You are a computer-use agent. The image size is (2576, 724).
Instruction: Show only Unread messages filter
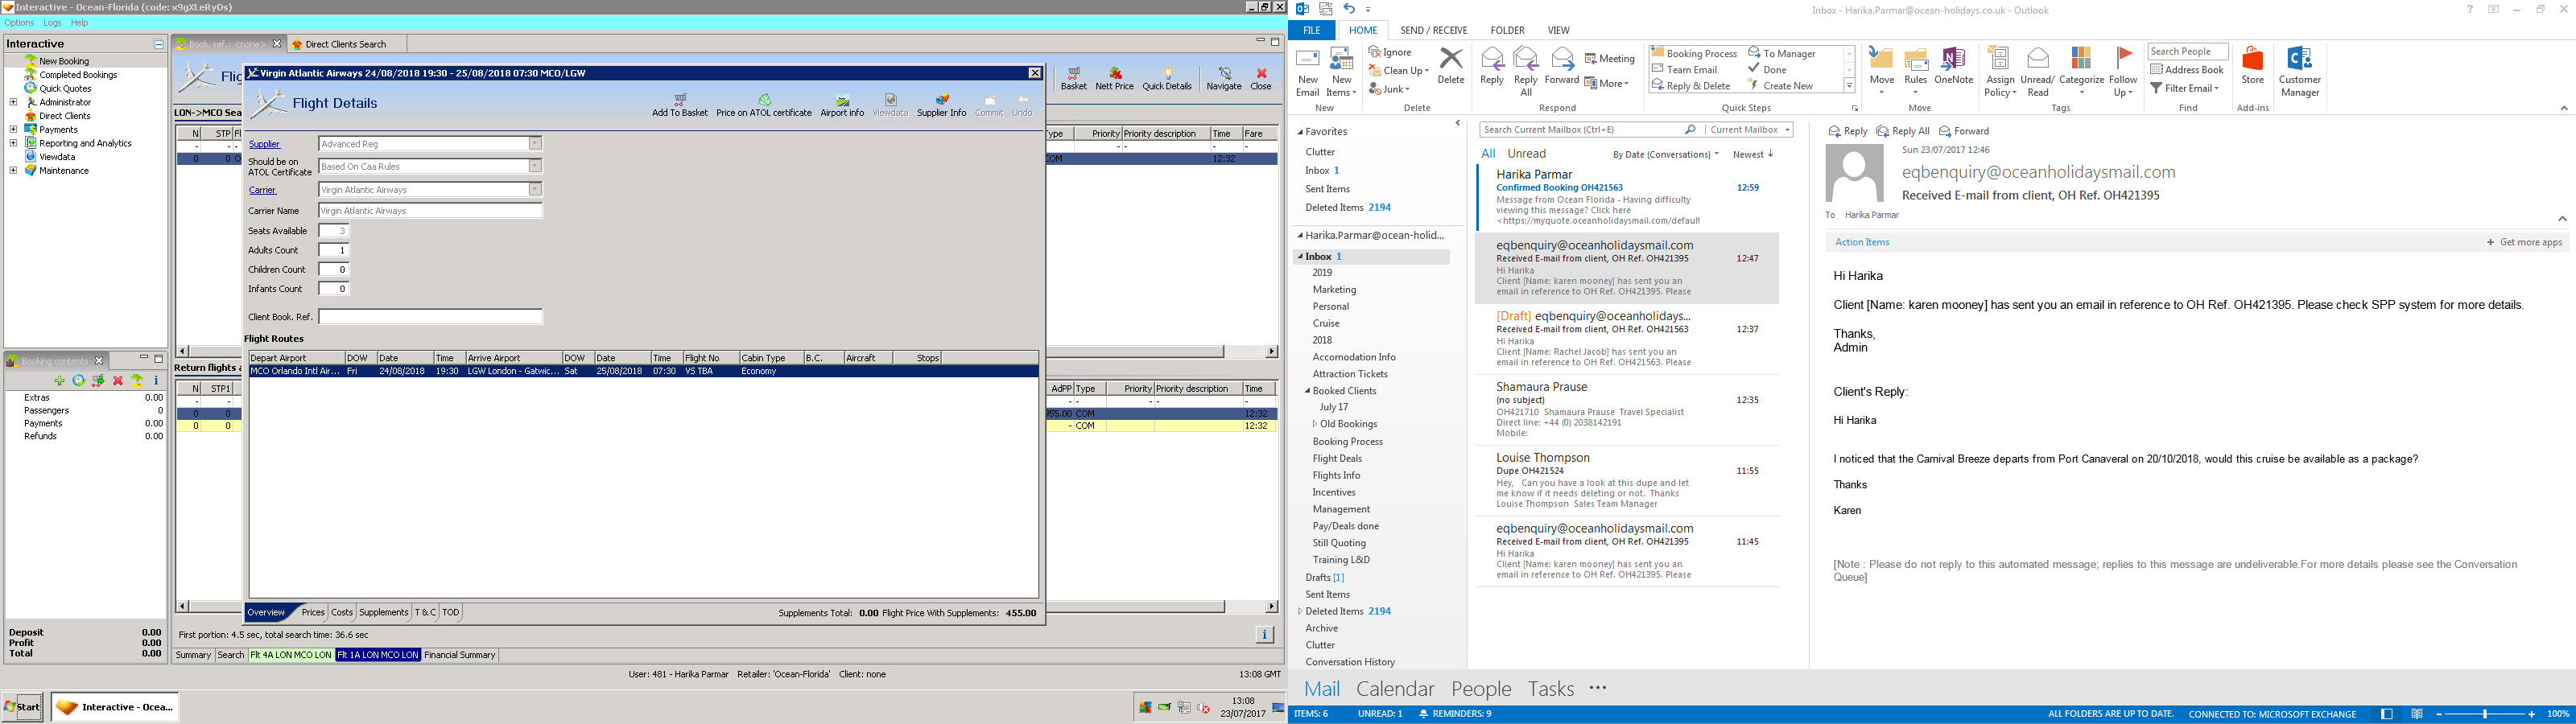(x=1526, y=154)
